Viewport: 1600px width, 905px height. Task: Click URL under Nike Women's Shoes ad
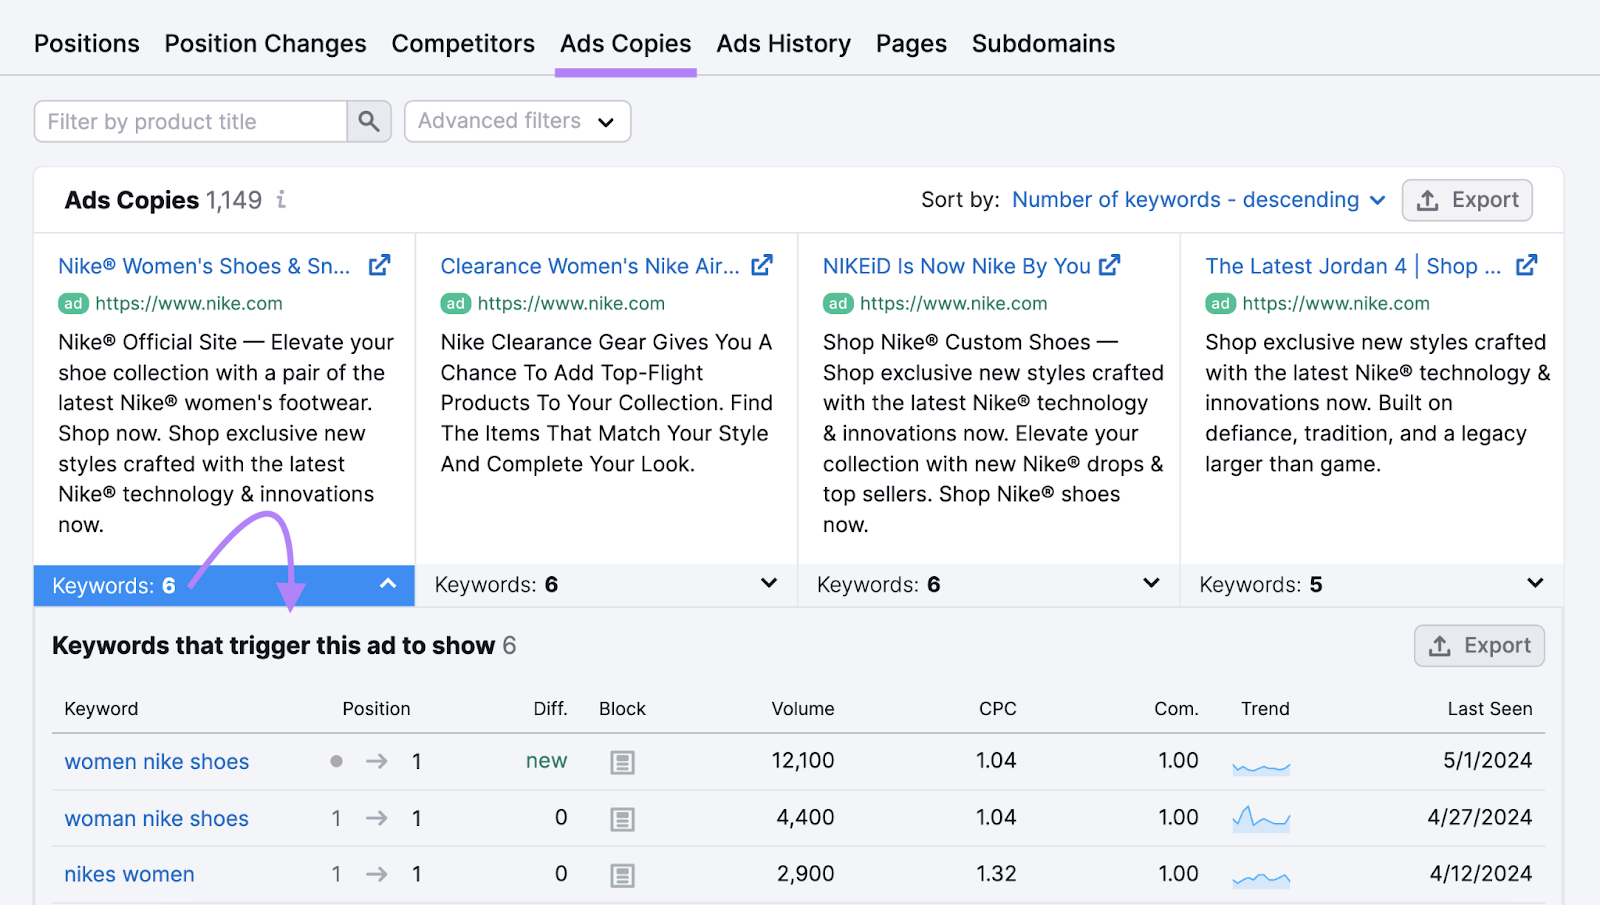click(x=188, y=304)
